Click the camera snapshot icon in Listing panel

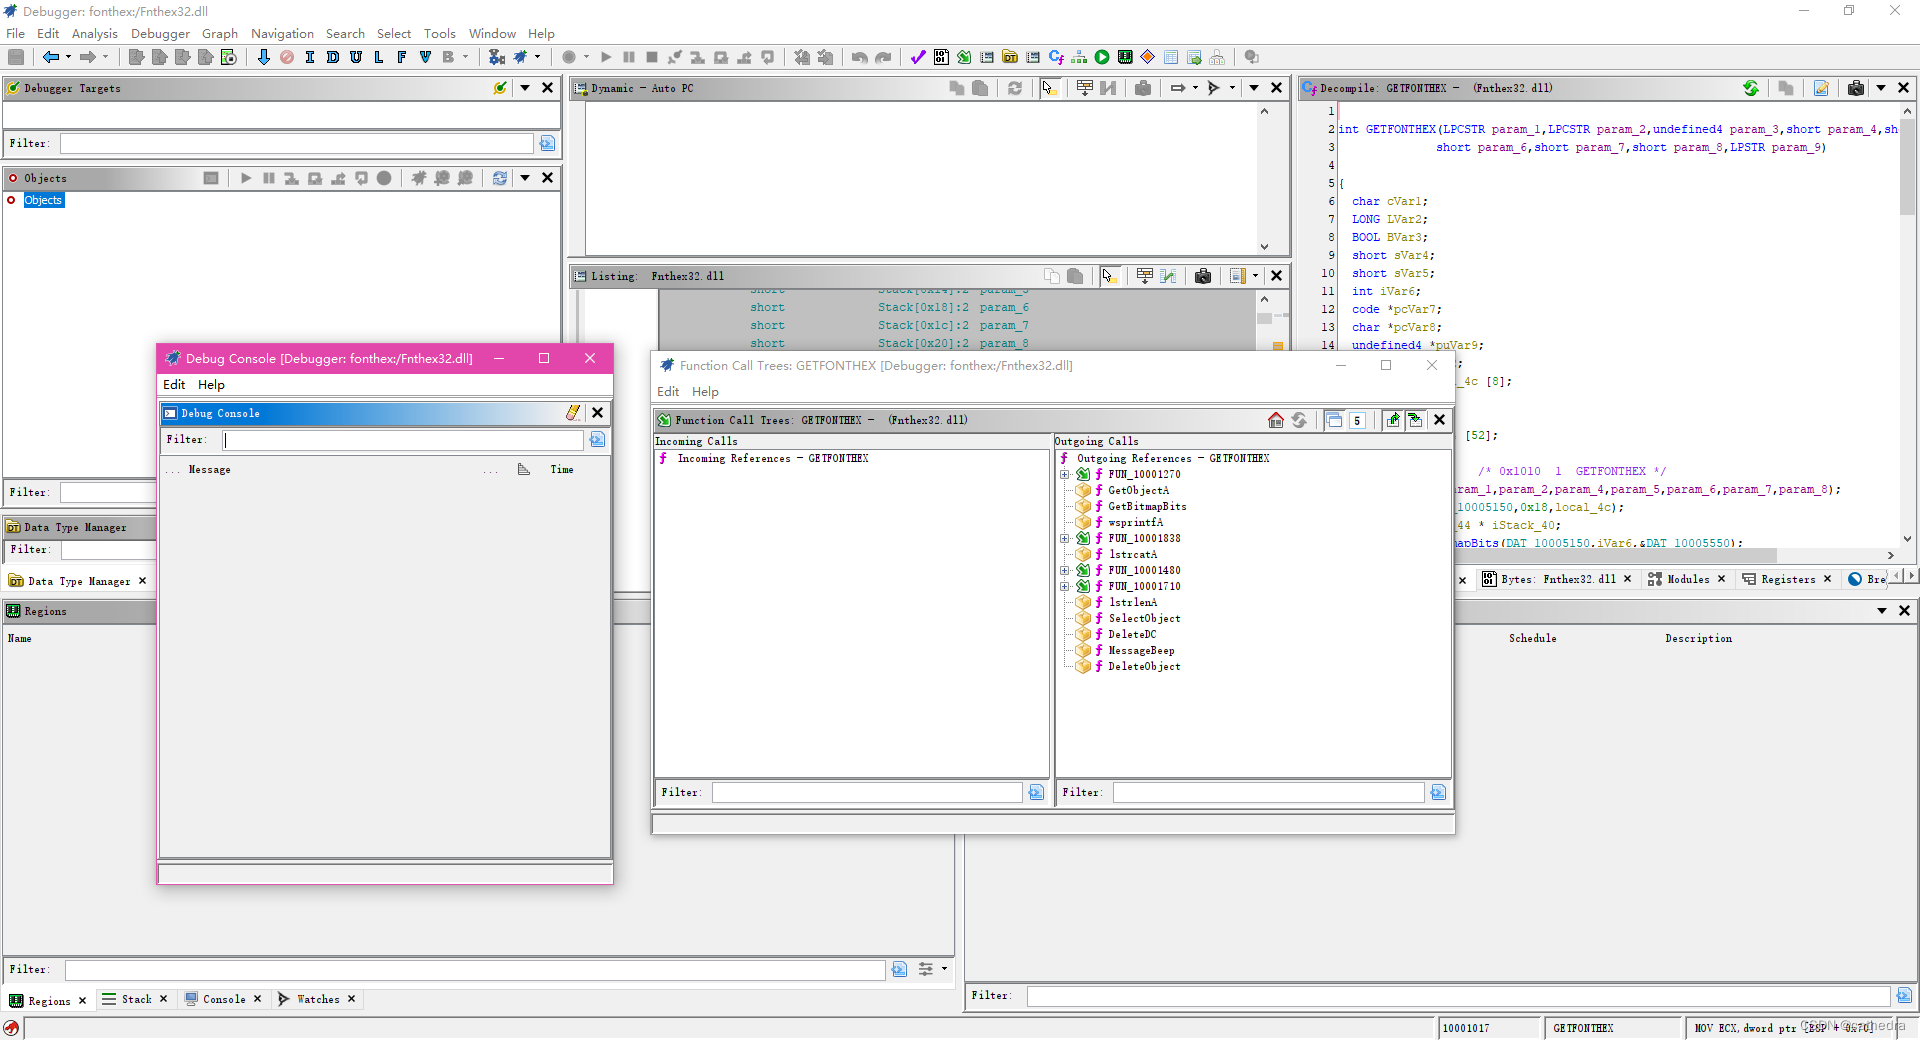click(x=1203, y=276)
